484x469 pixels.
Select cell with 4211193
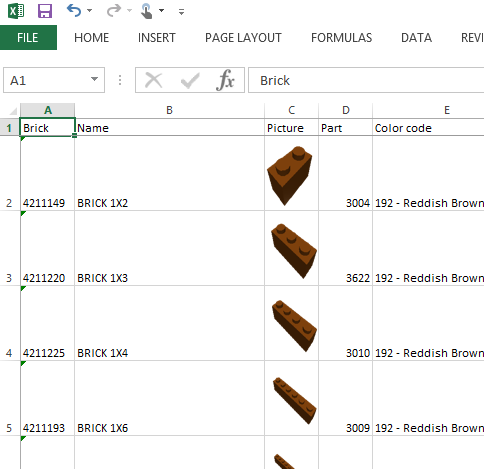coord(48,398)
